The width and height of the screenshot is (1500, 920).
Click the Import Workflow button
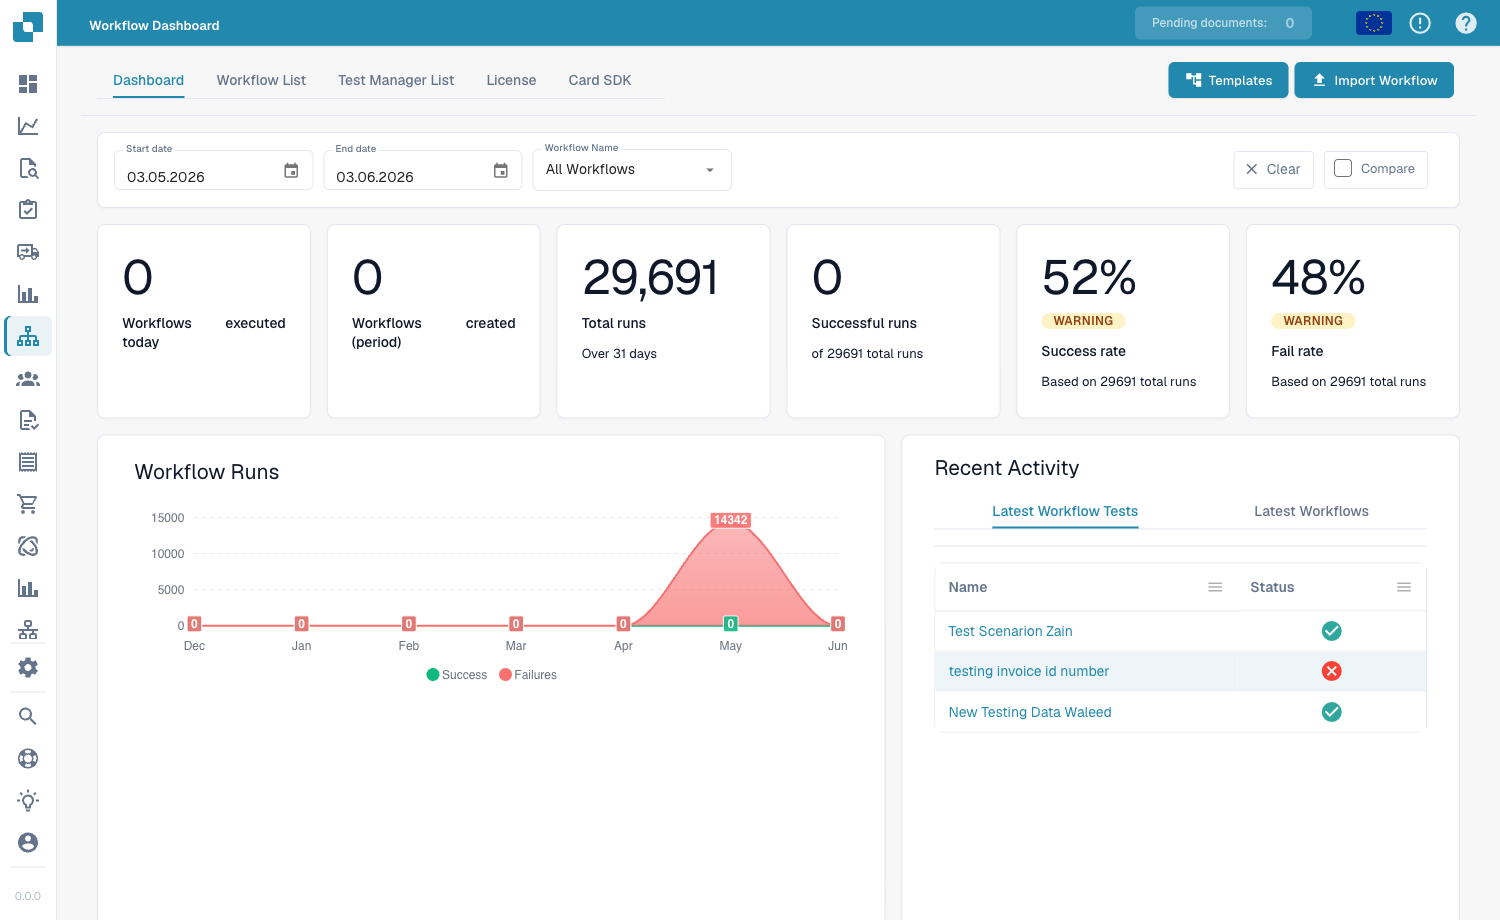tap(1374, 80)
